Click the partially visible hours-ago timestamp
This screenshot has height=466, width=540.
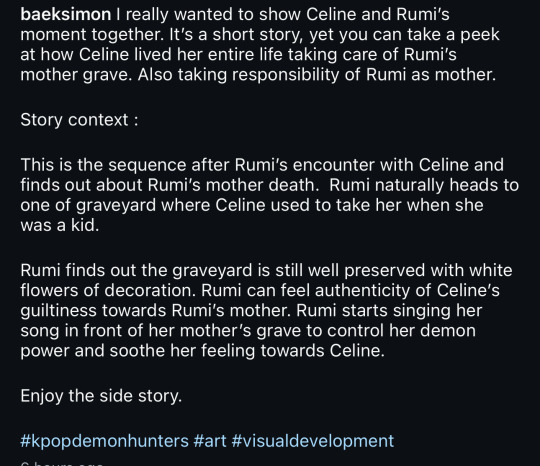coord(62,464)
